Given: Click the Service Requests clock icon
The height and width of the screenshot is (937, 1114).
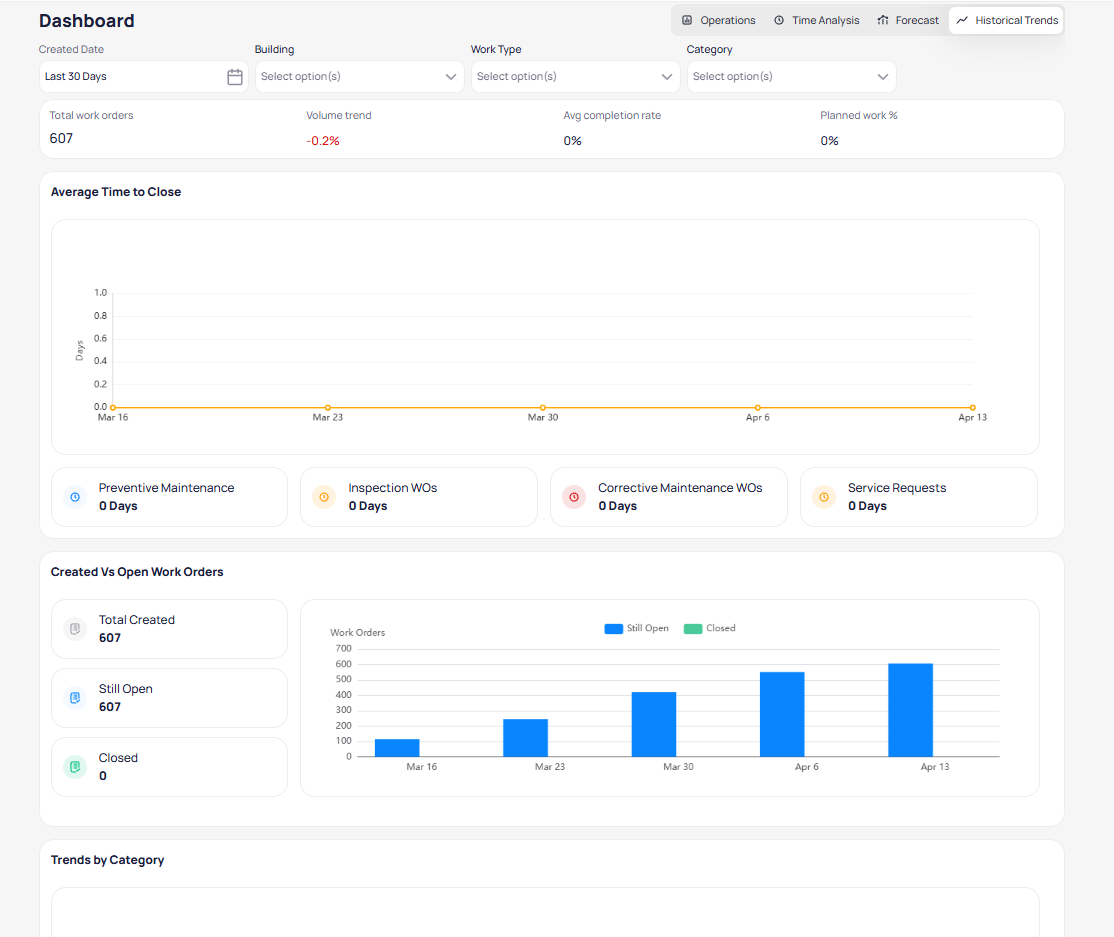Looking at the screenshot, I should tap(824, 497).
